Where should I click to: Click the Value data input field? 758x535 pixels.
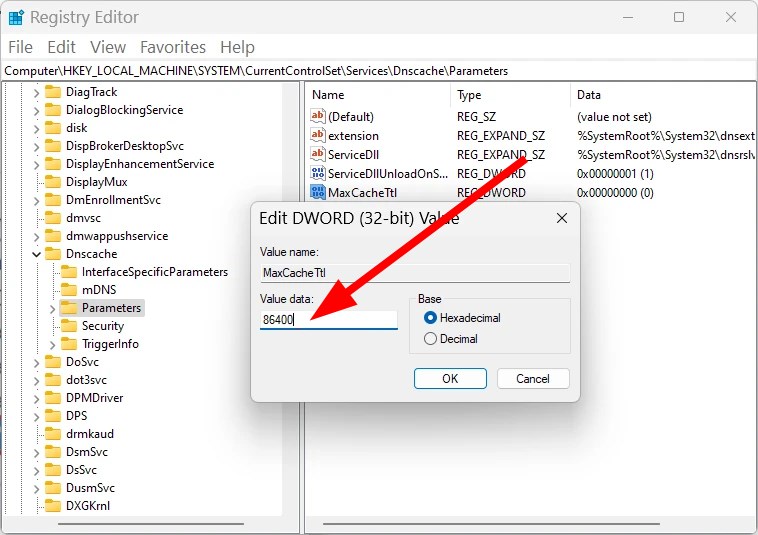[329, 319]
